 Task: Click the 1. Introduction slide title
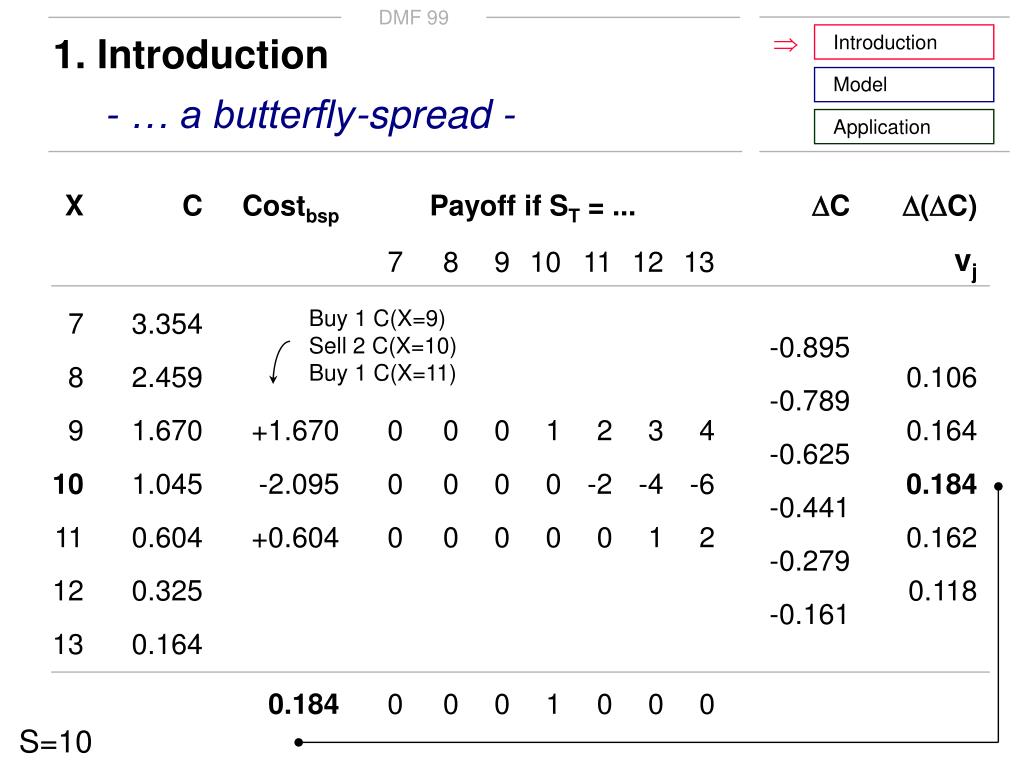(x=191, y=54)
